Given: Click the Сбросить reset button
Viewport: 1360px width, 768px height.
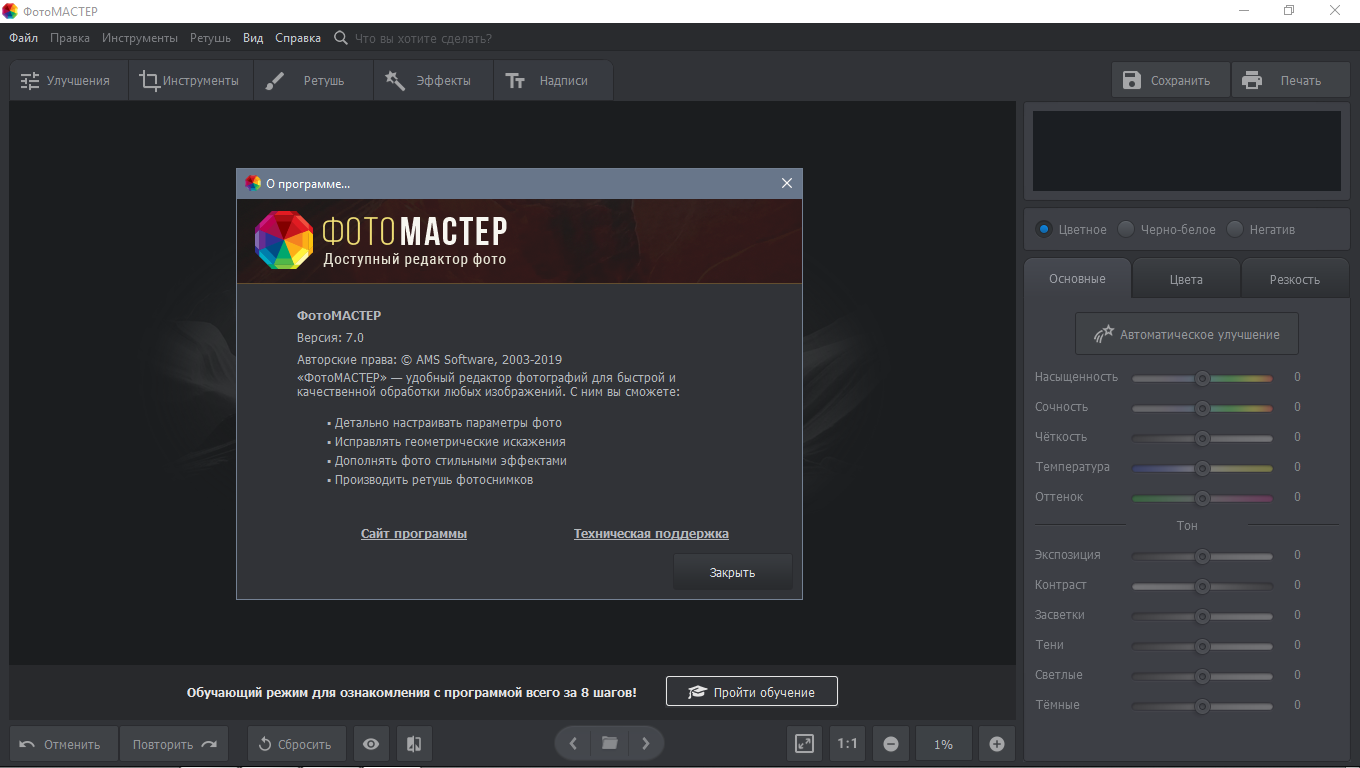Looking at the screenshot, I should (296, 744).
